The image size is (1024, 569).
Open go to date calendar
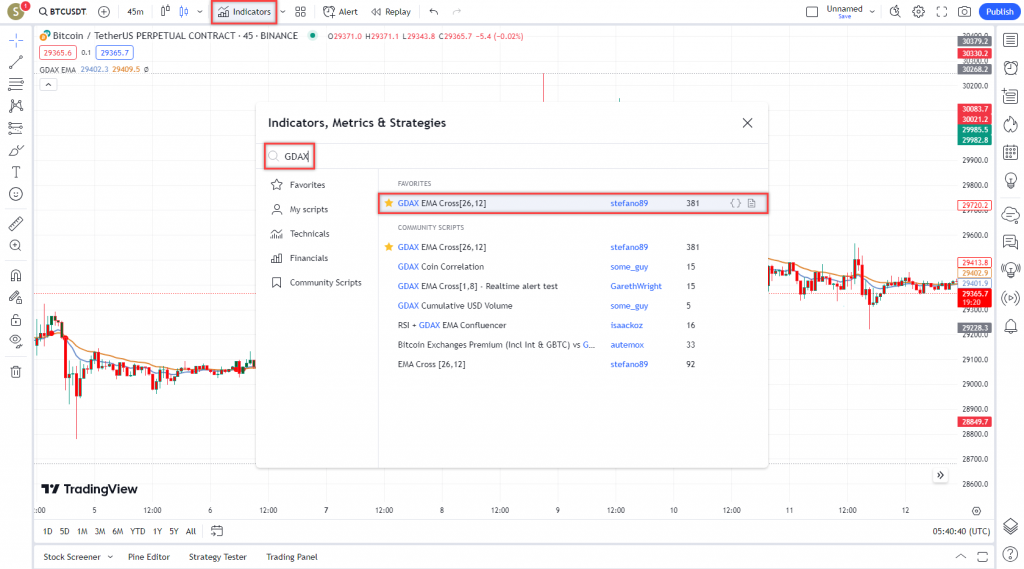(217, 531)
